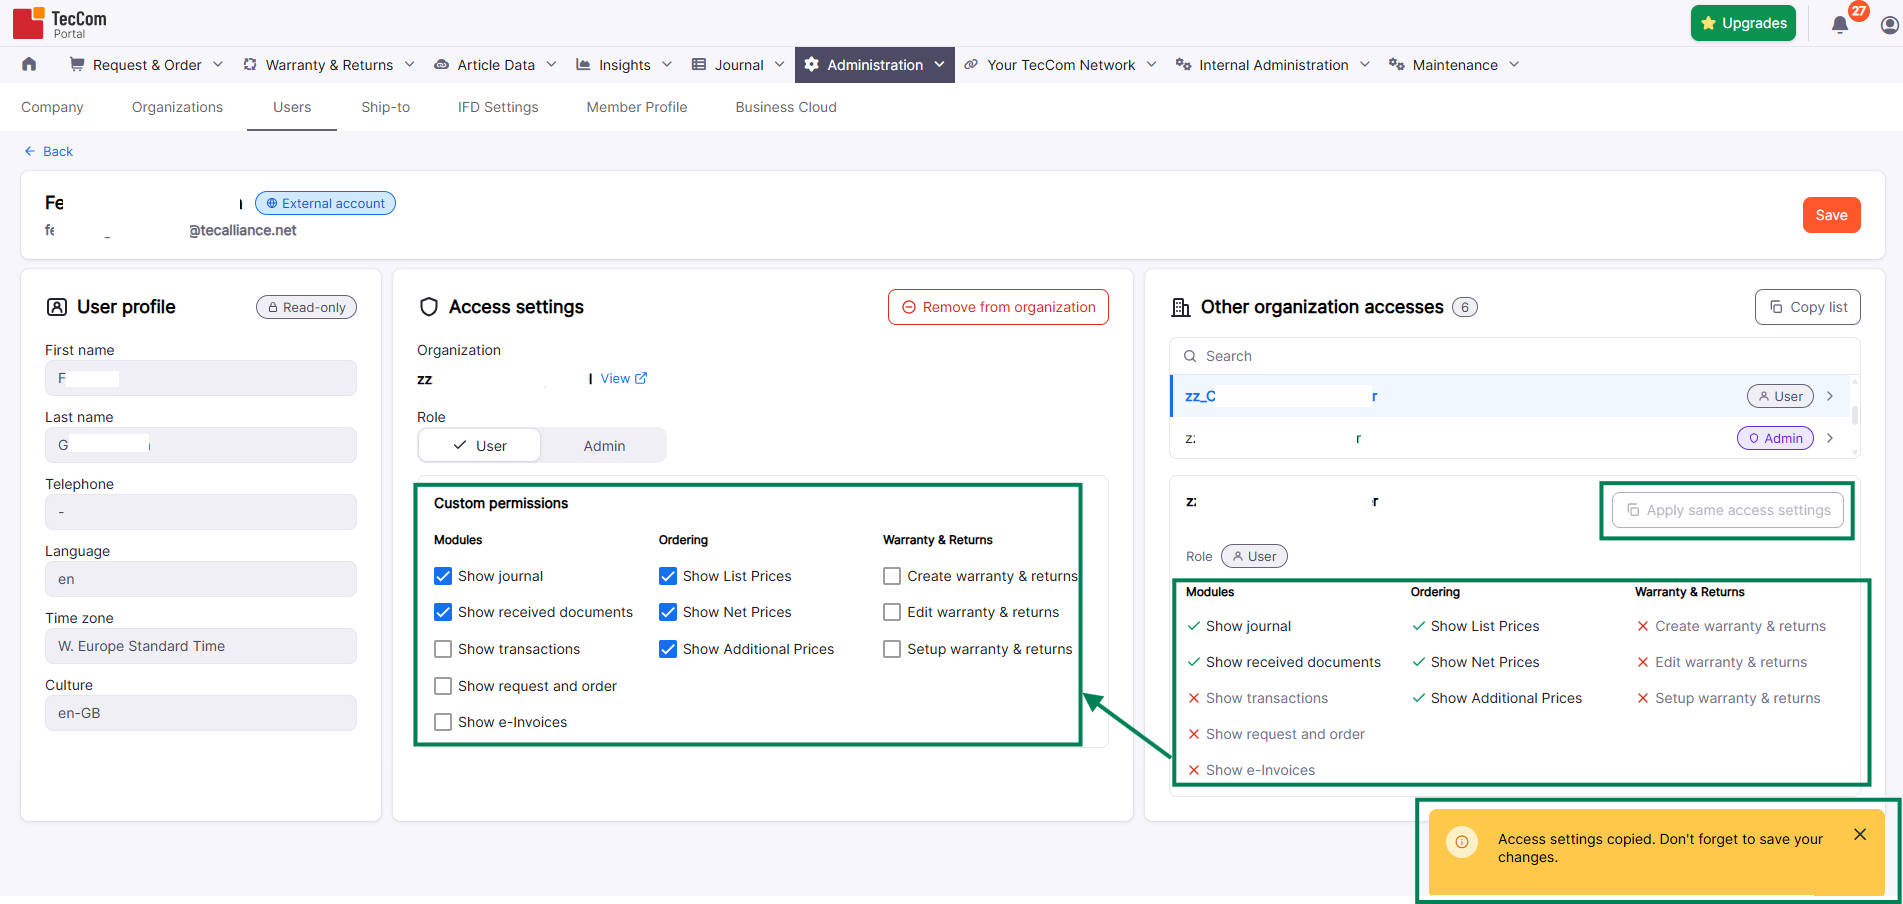This screenshot has height=904, width=1903.
Task: Click the Upgrades button
Action: tap(1743, 23)
